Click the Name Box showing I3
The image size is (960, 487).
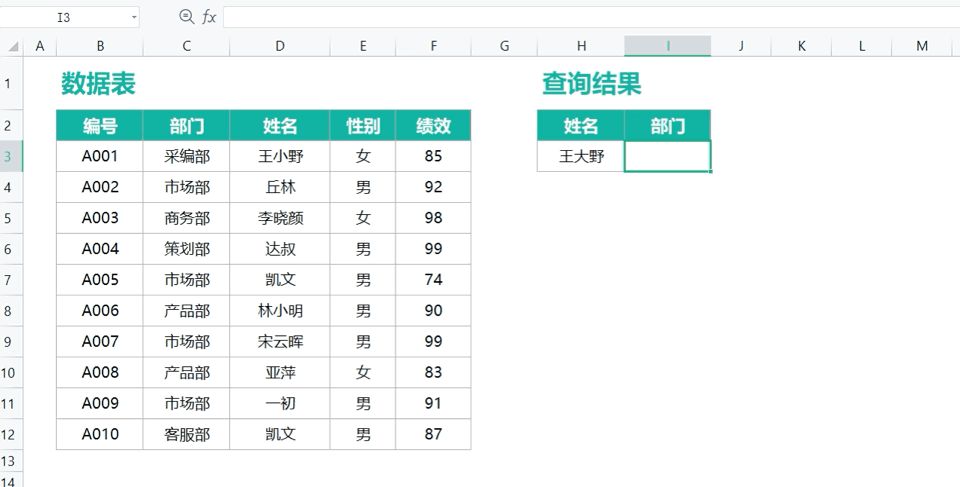click(64, 17)
